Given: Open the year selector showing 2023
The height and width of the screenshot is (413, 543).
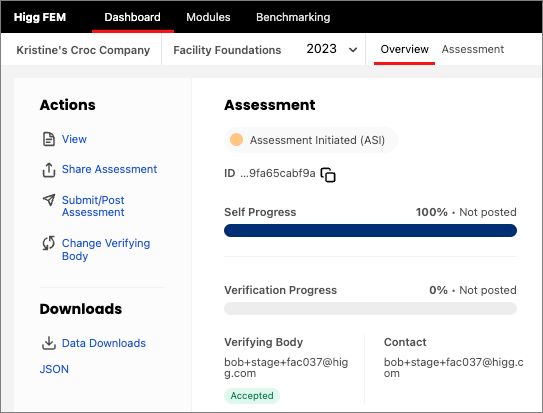Looking at the screenshot, I should tap(332, 49).
